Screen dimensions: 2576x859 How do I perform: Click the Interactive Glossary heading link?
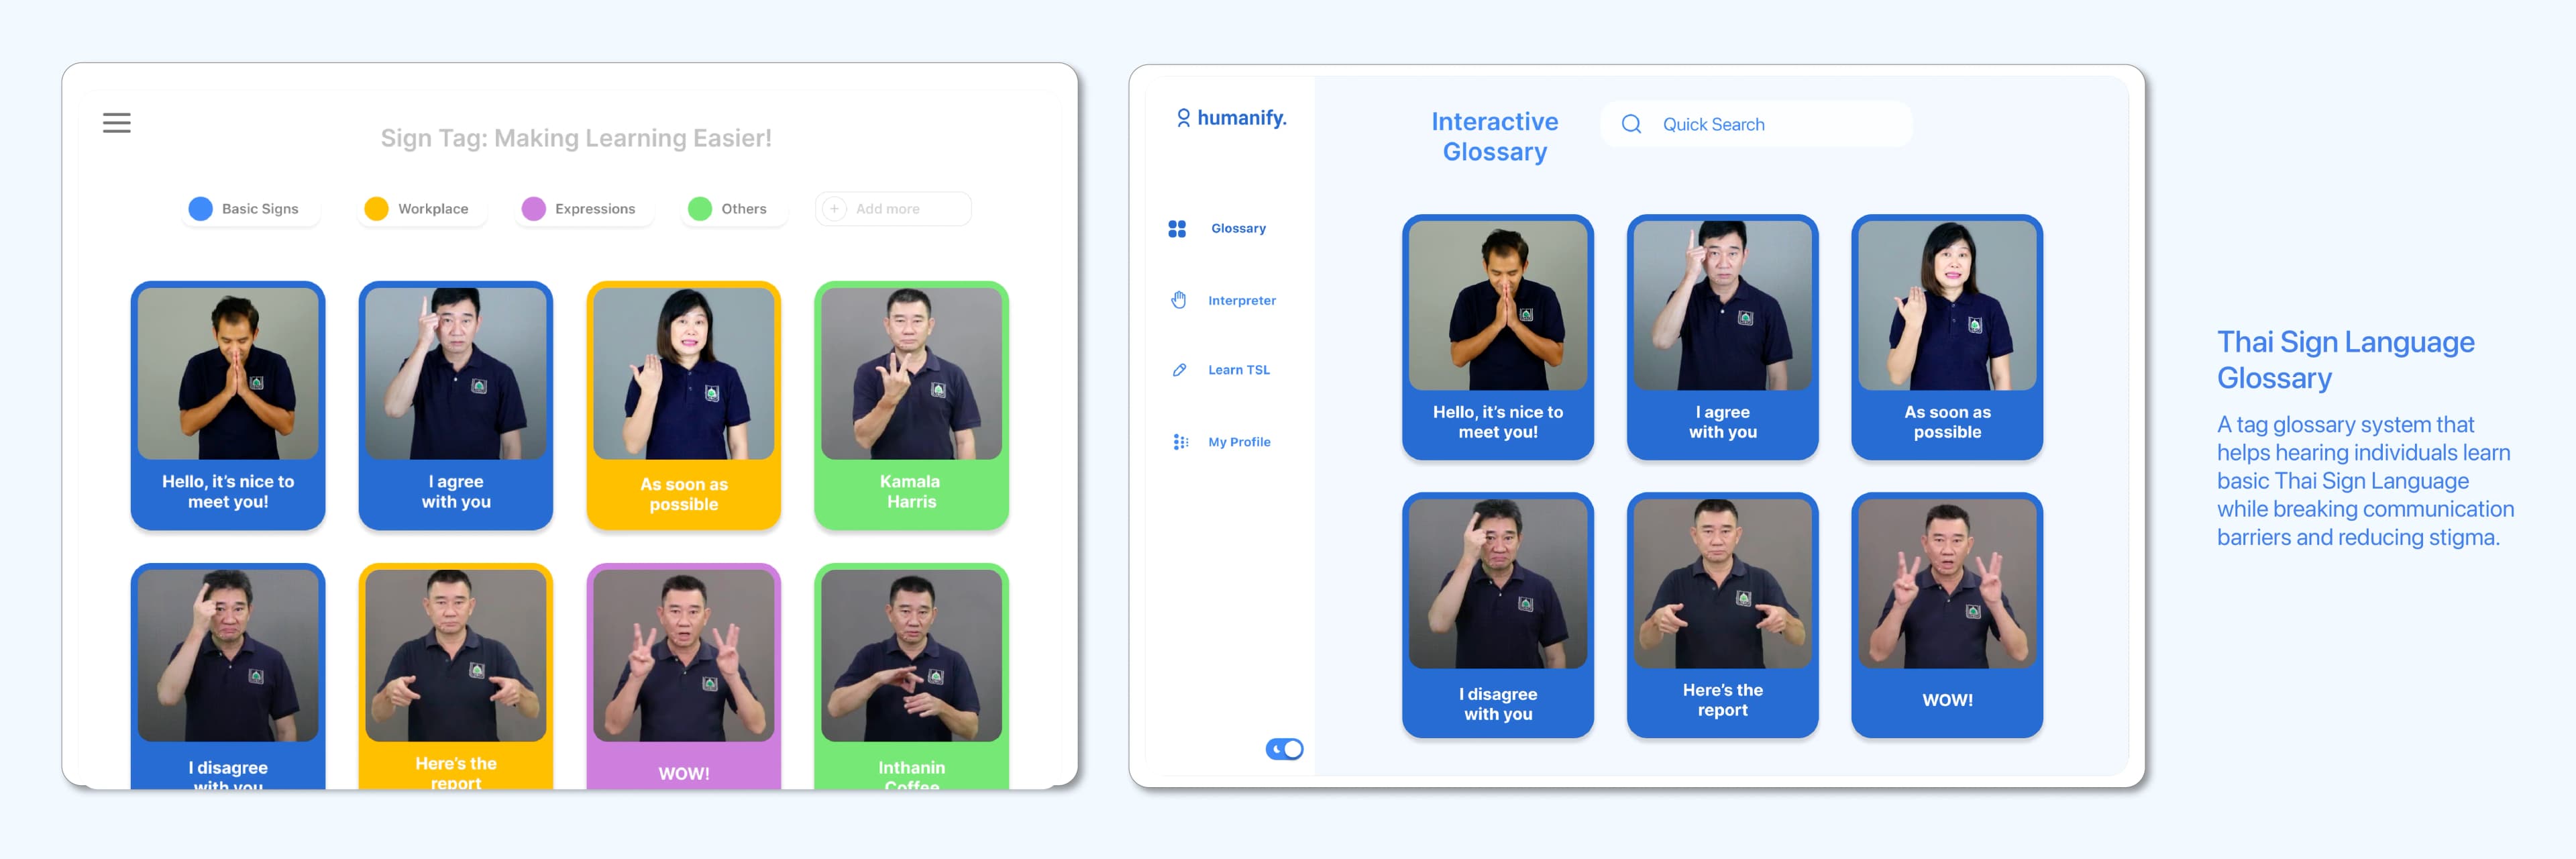(1495, 136)
